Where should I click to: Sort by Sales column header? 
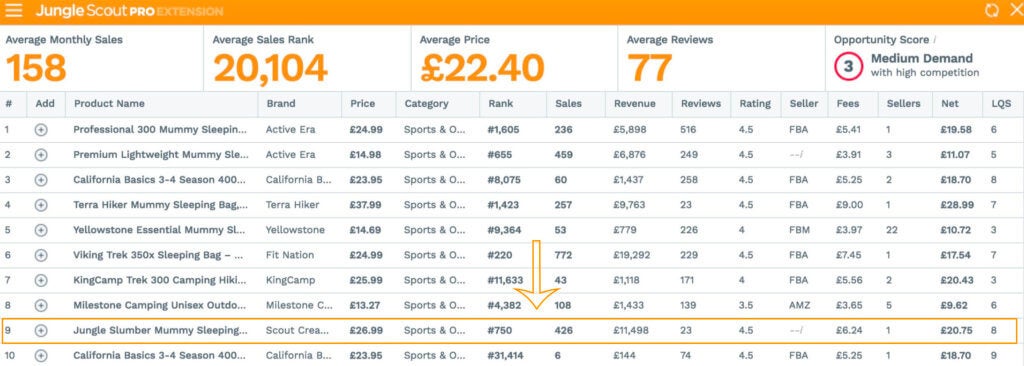point(568,103)
